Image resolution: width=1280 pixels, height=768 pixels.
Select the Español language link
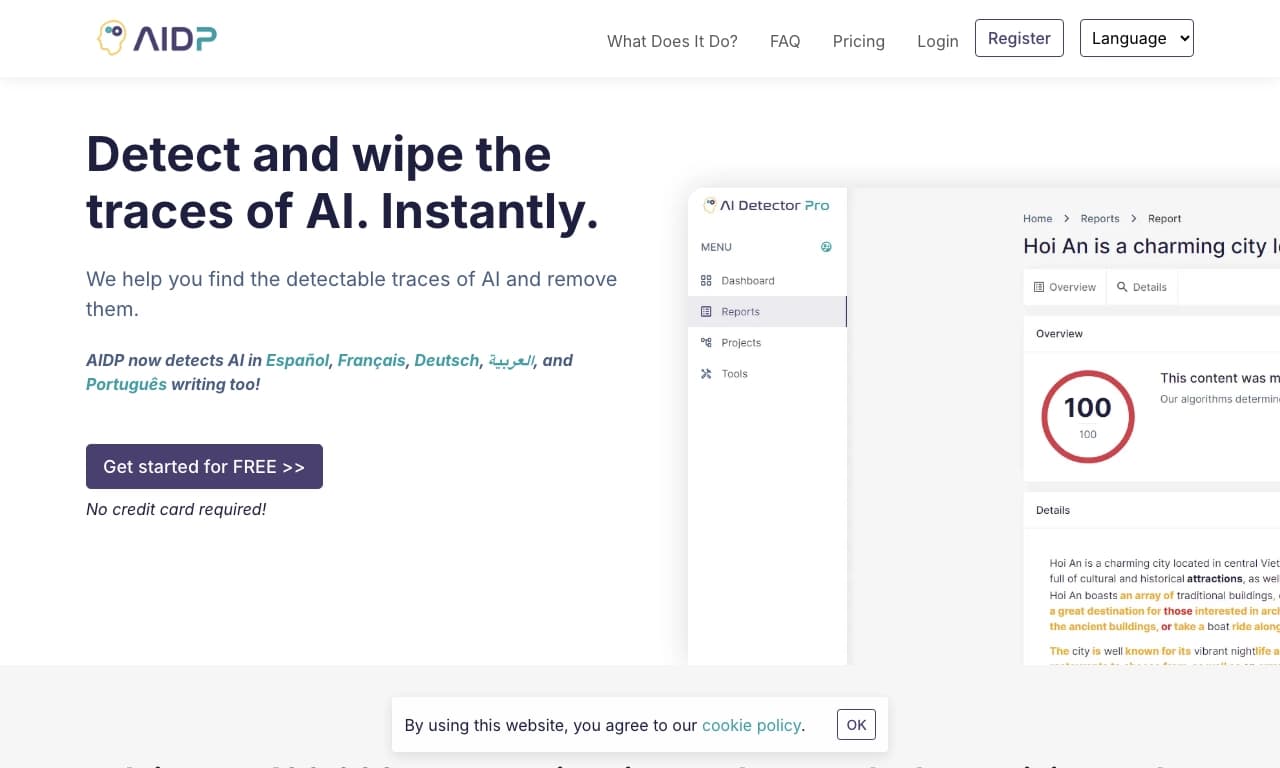pos(297,360)
